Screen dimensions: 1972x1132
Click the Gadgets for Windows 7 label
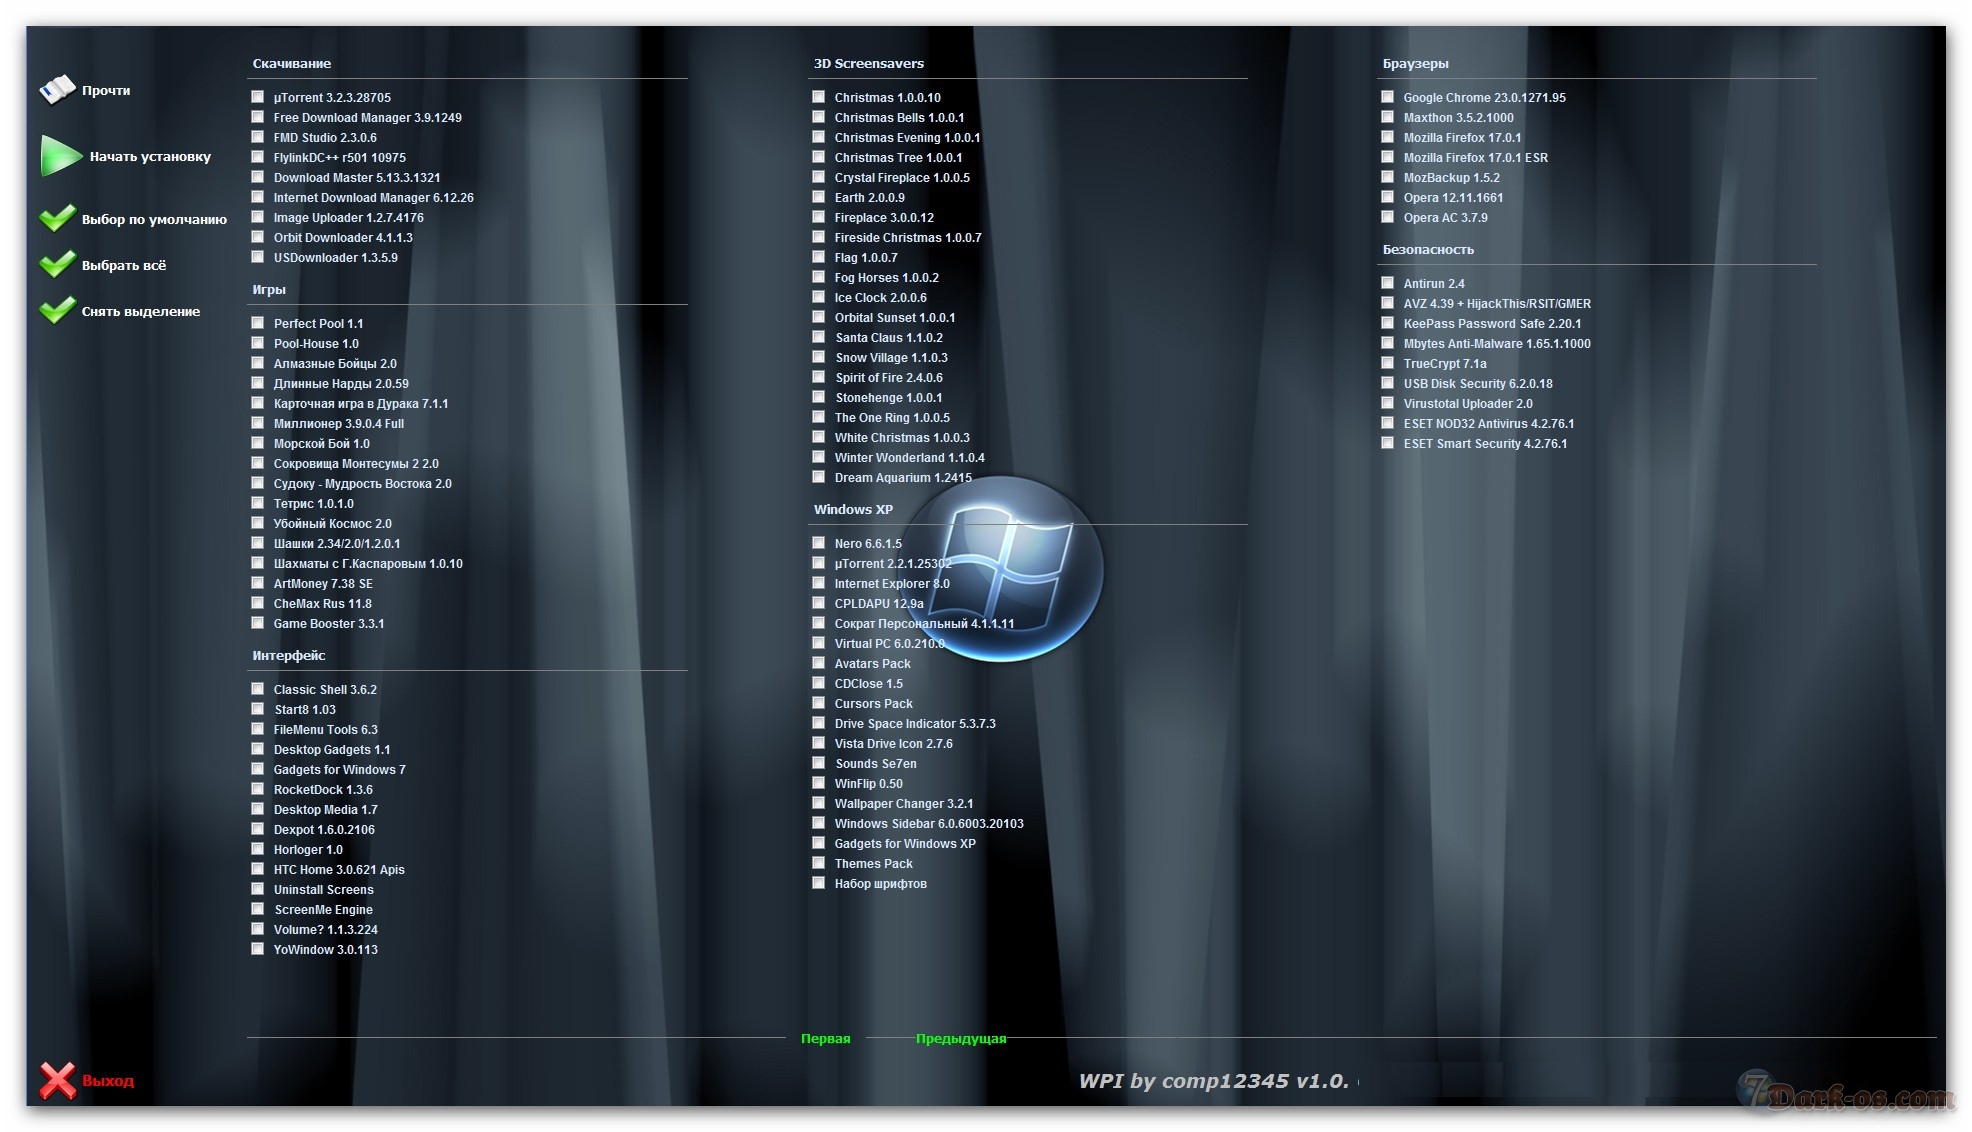(x=340, y=770)
